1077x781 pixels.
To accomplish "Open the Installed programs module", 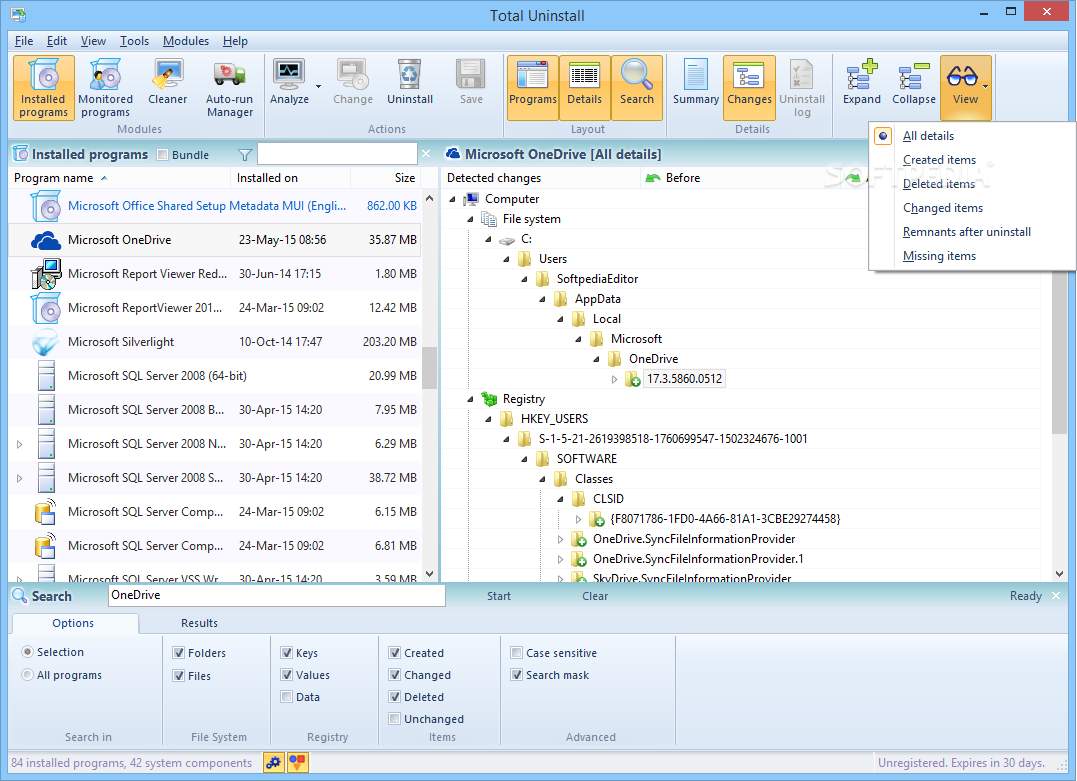I will pyautogui.click(x=43, y=88).
